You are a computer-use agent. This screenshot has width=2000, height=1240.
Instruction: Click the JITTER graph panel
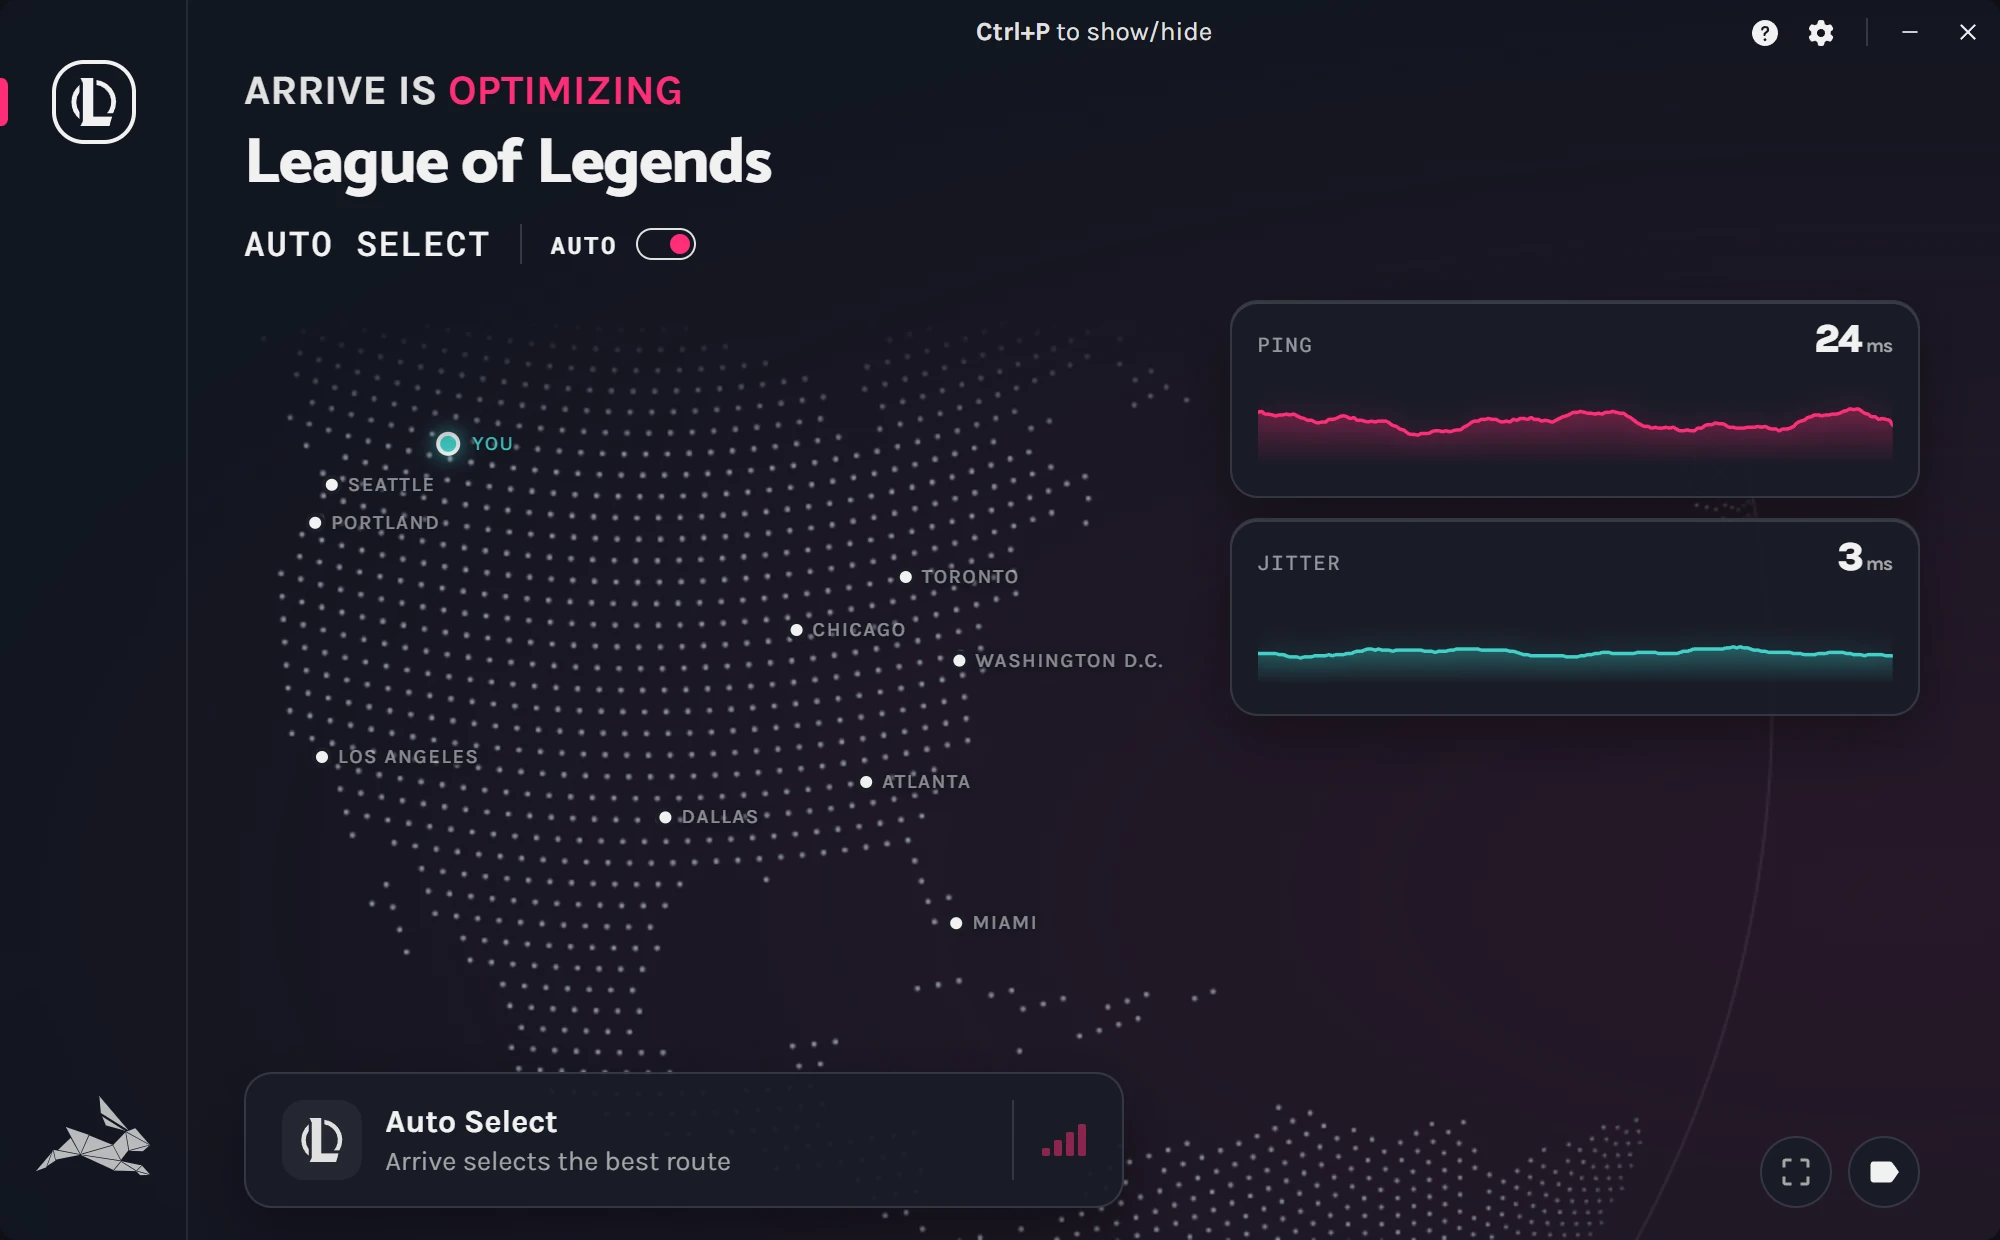click(x=1574, y=617)
